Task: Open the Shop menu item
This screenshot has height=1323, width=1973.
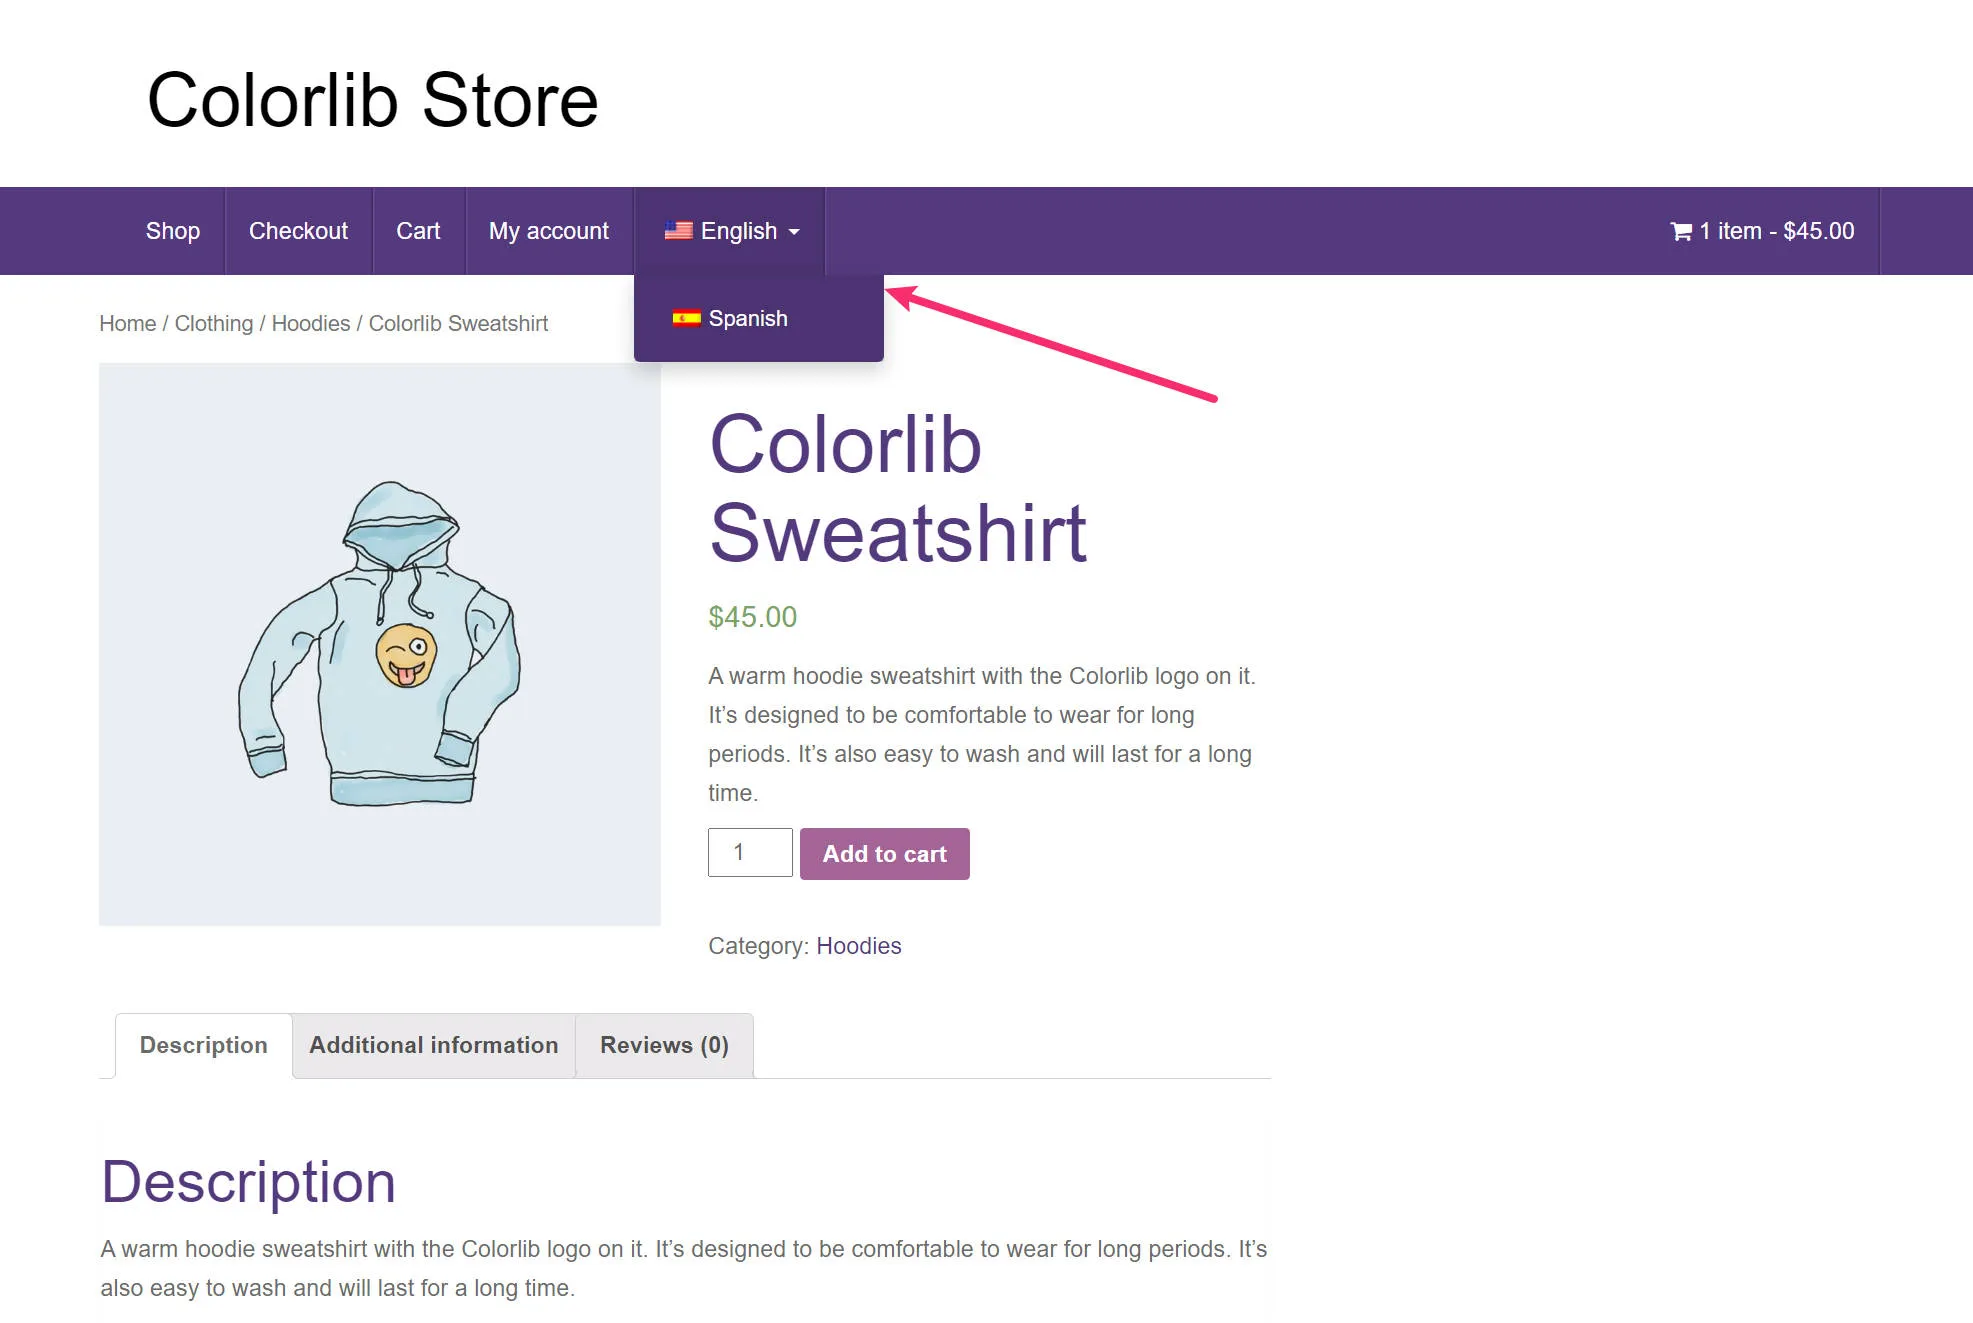Action: click(173, 231)
